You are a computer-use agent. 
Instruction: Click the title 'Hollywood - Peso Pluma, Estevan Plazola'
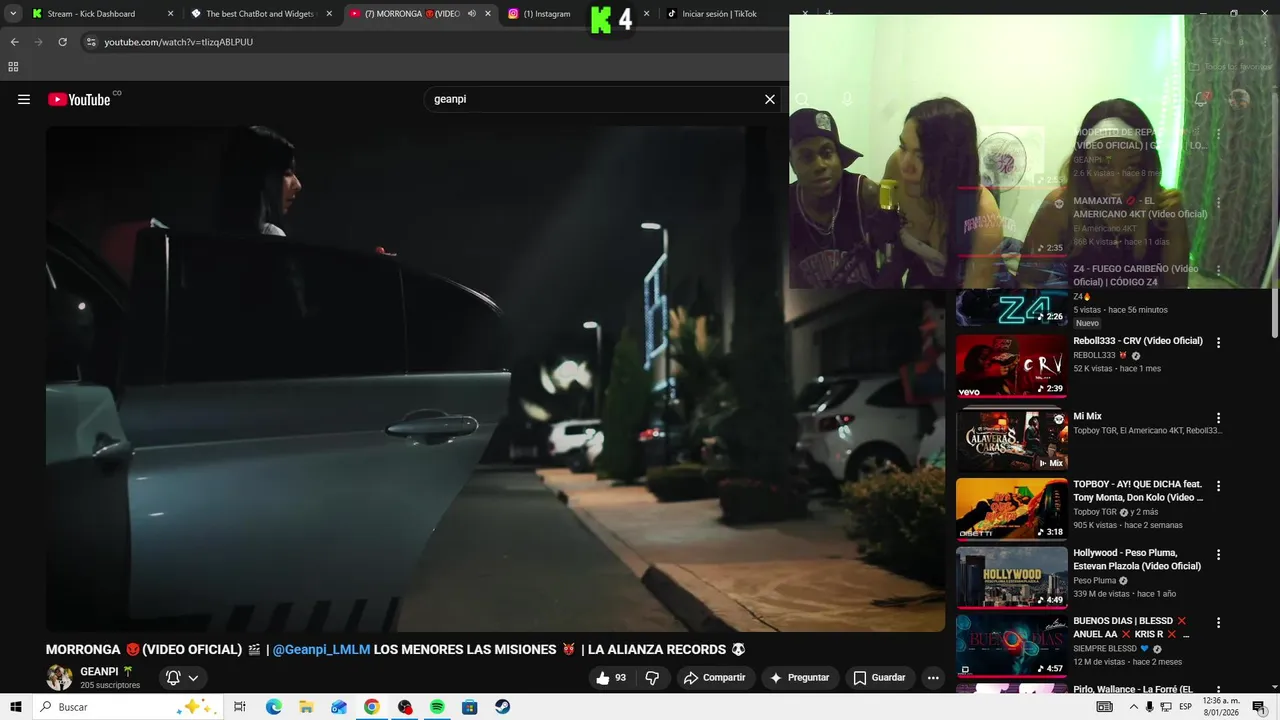point(1137,559)
